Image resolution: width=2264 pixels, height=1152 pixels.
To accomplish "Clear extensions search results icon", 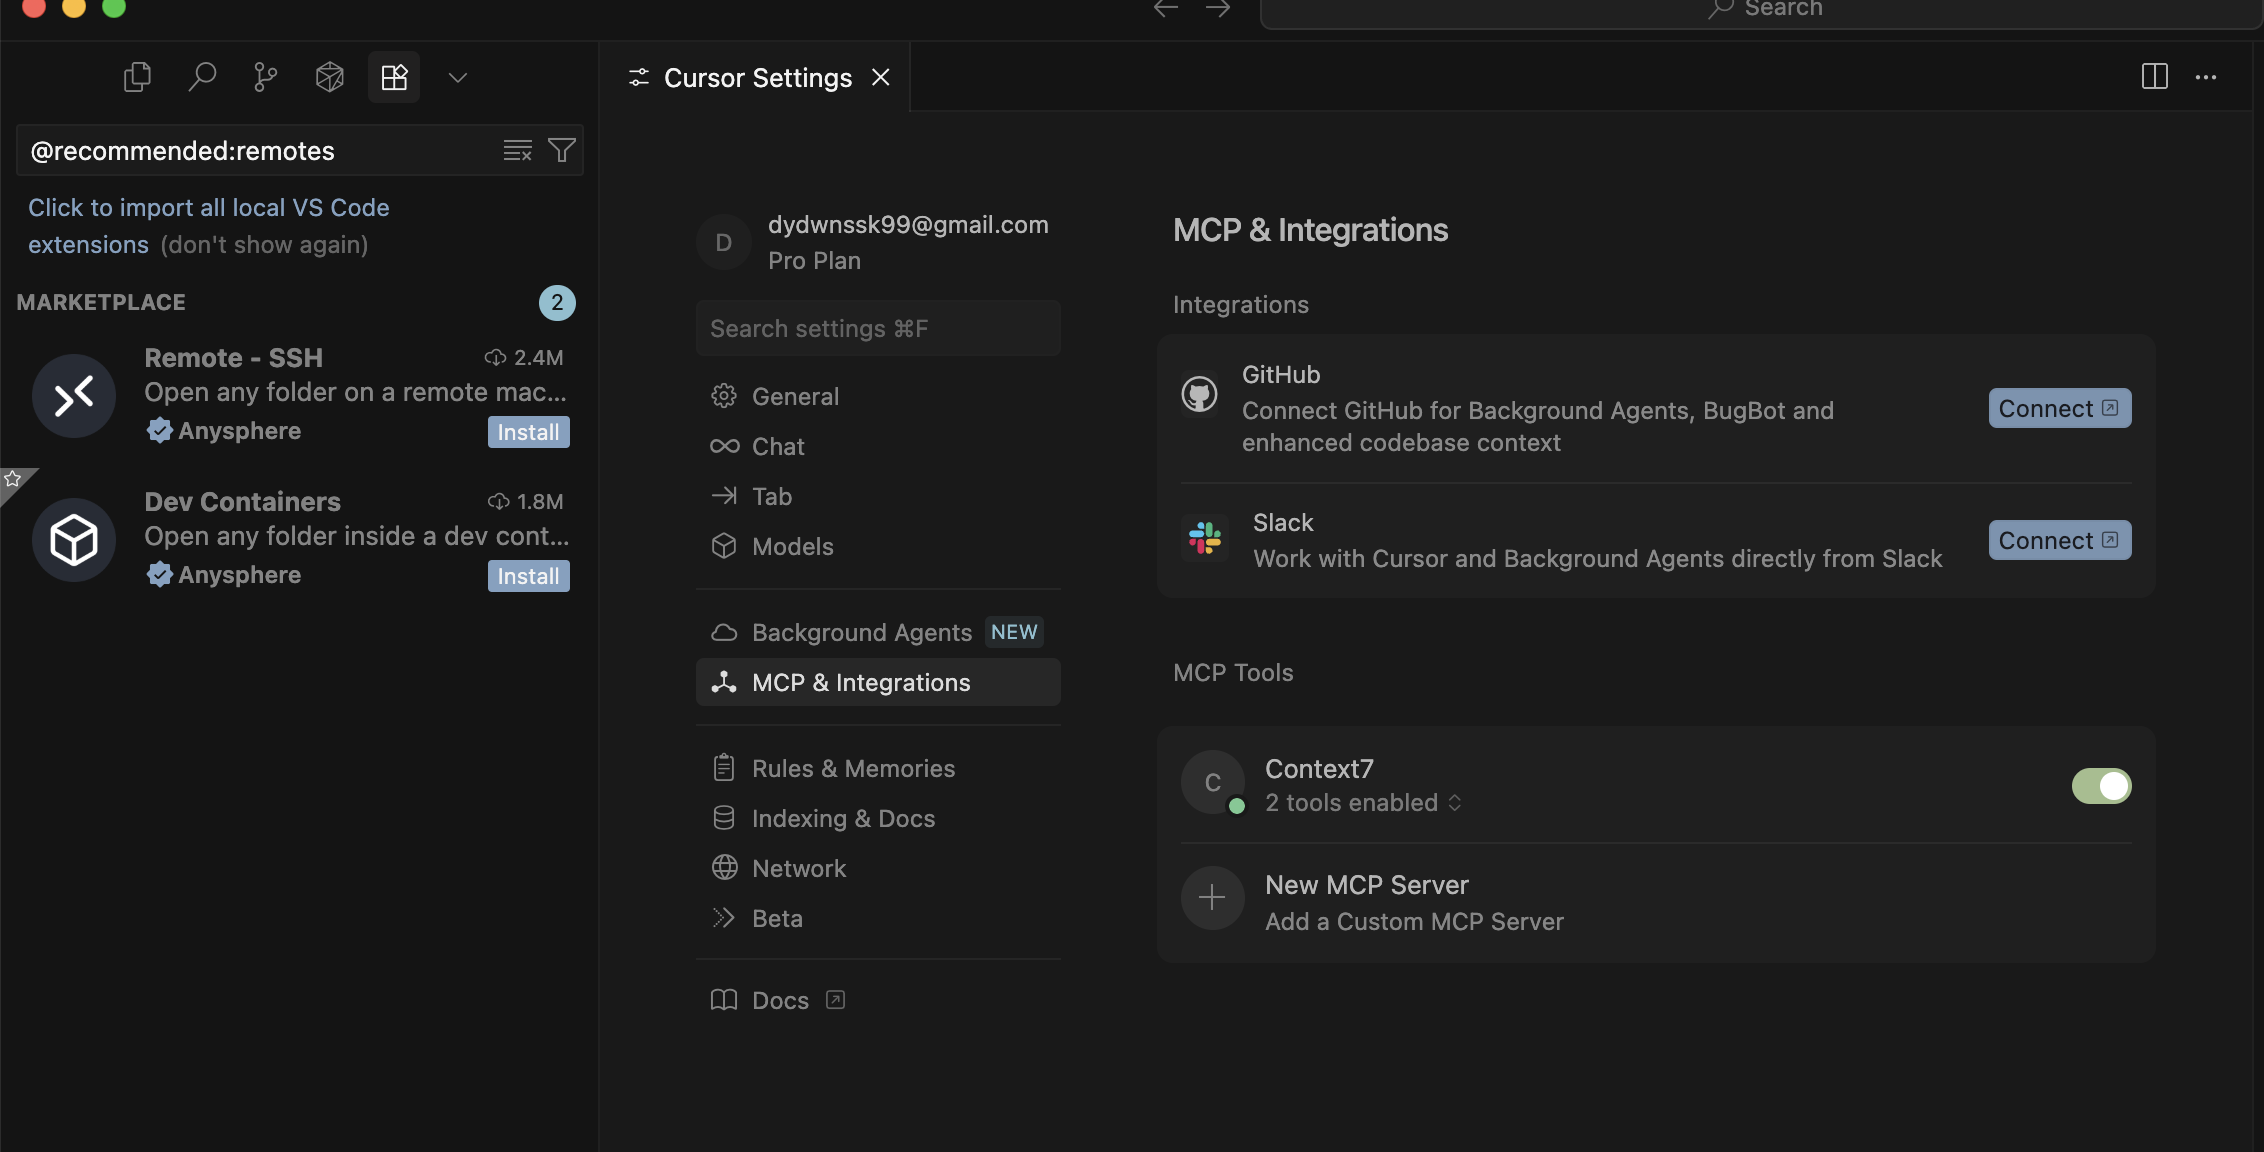I will pyautogui.click(x=517, y=151).
